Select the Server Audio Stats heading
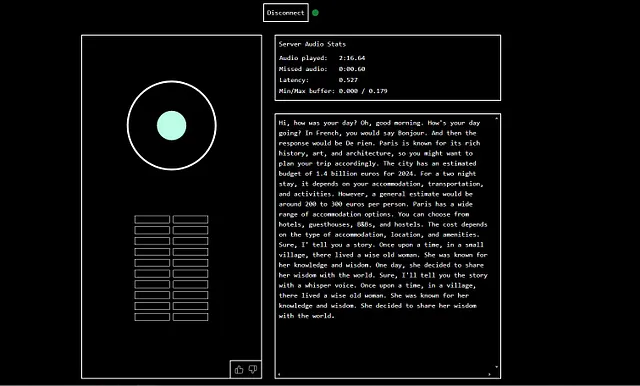640x386 pixels. (x=312, y=44)
